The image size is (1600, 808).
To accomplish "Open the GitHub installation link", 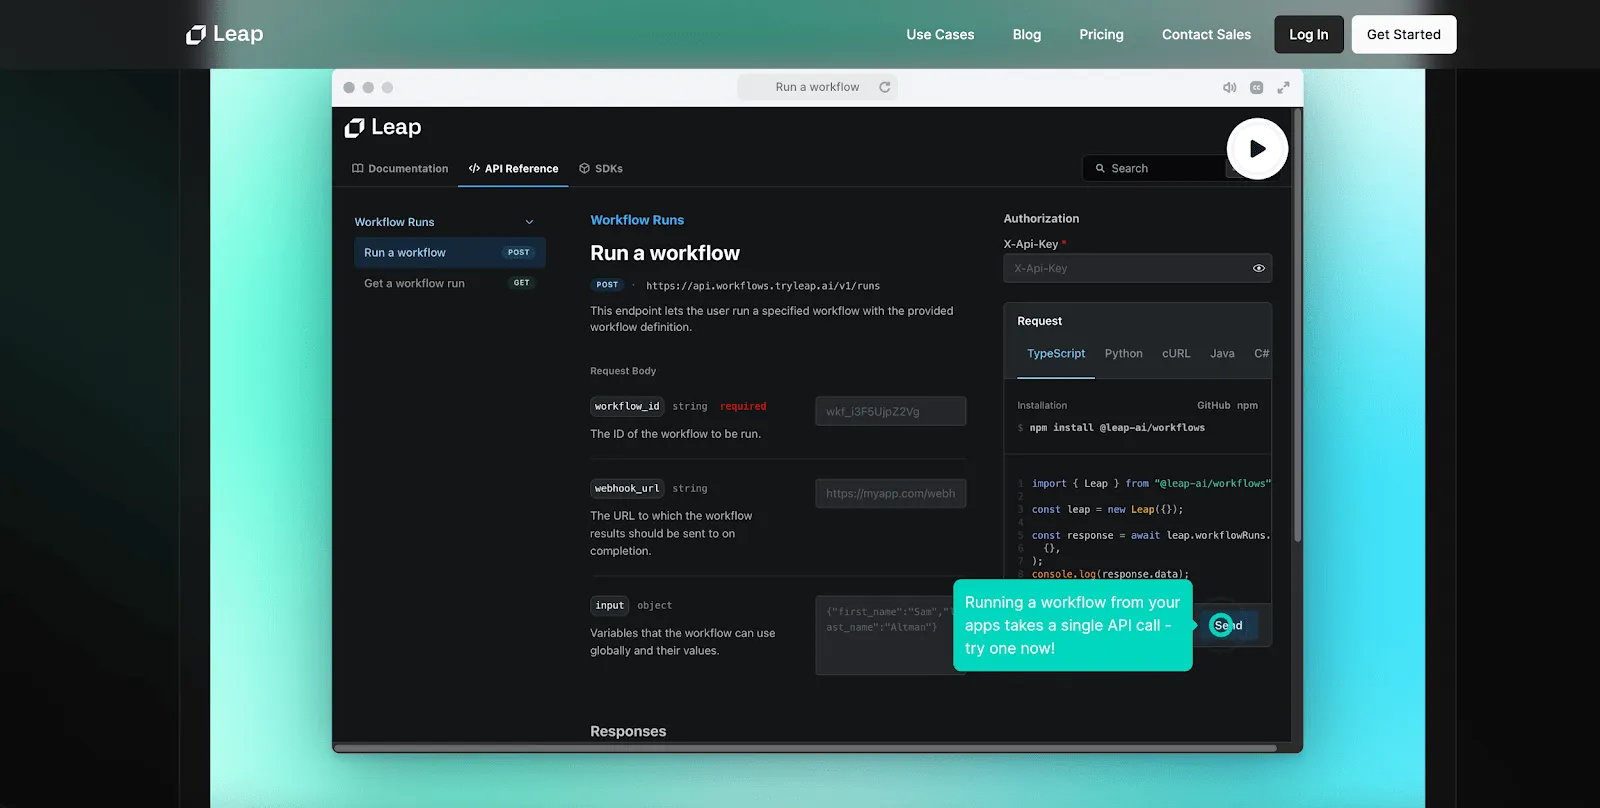I will tap(1213, 405).
